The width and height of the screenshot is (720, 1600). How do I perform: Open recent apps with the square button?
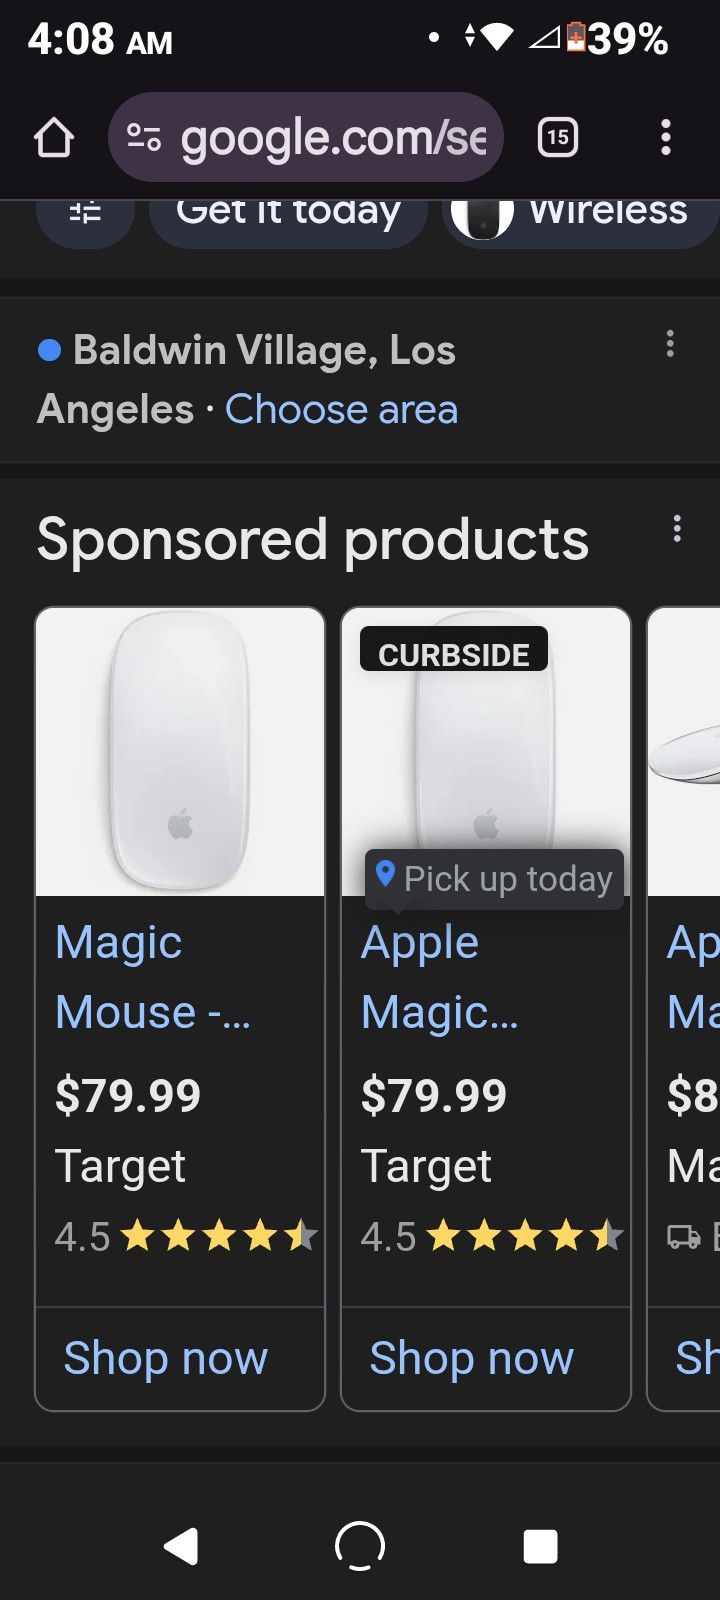(x=540, y=1544)
